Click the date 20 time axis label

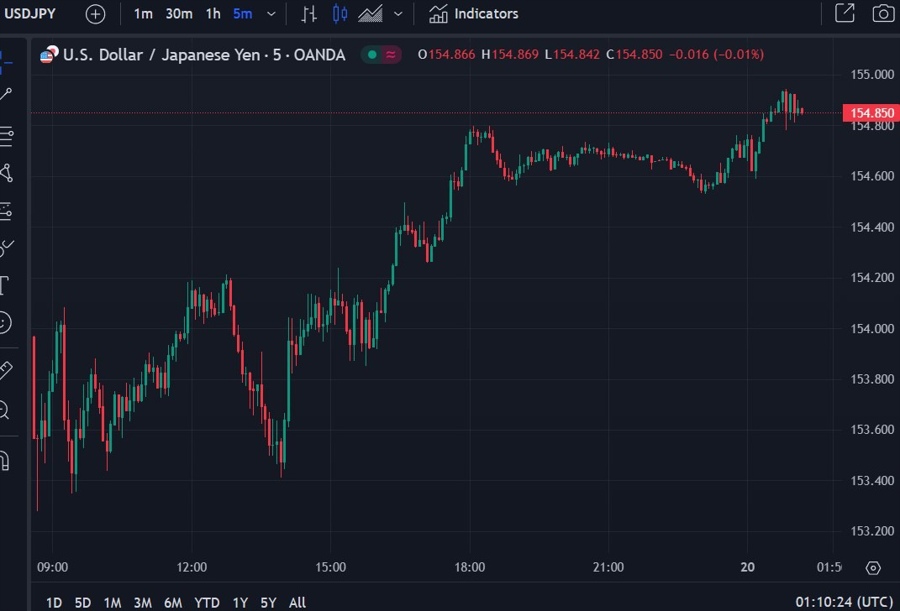click(x=747, y=567)
